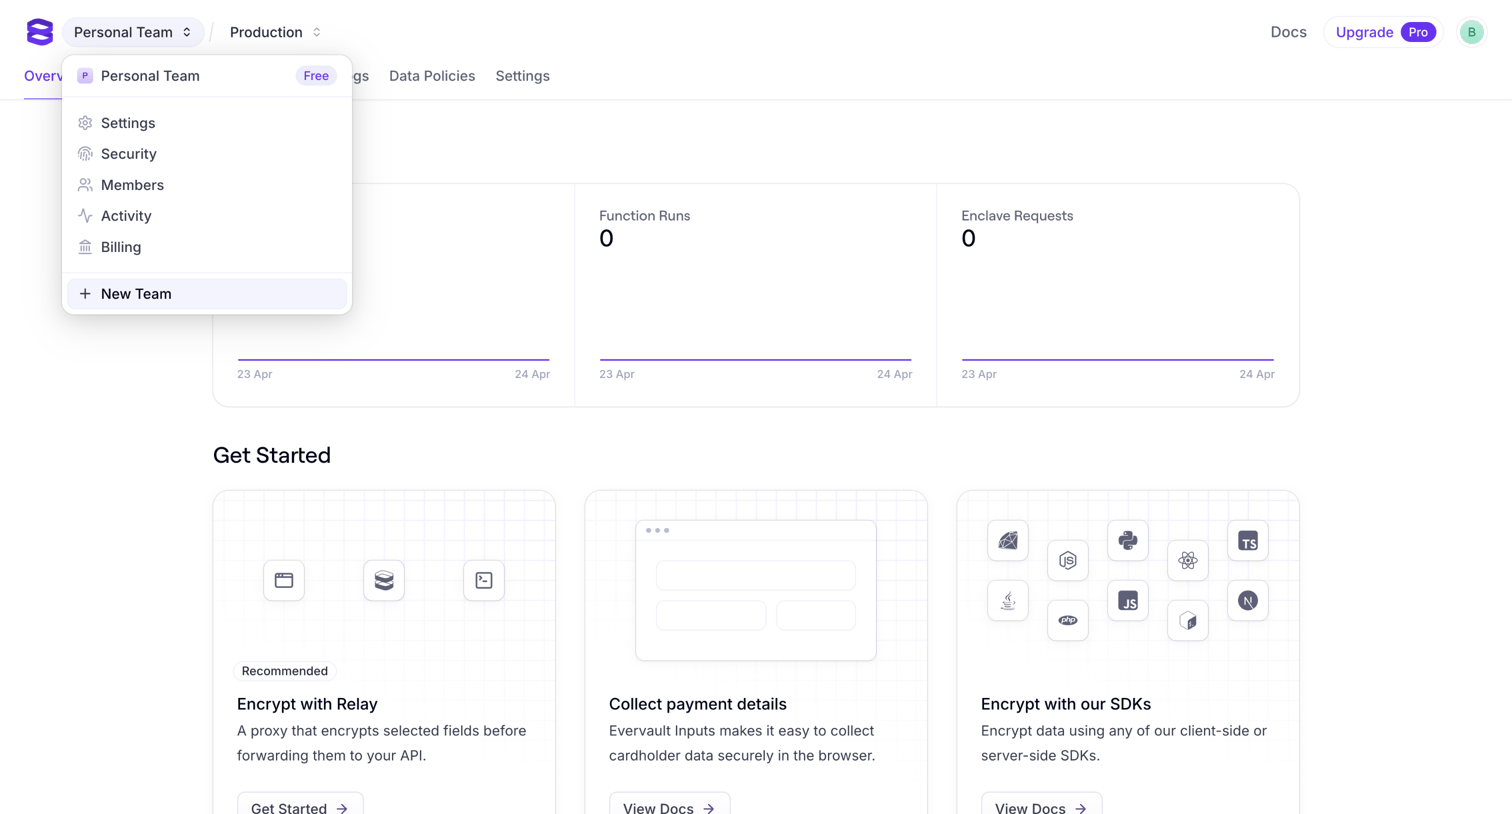Collapse the Personal Team switcher
Image resolution: width=1512 pixels, height=814 pixels.
tap(133, 32)
